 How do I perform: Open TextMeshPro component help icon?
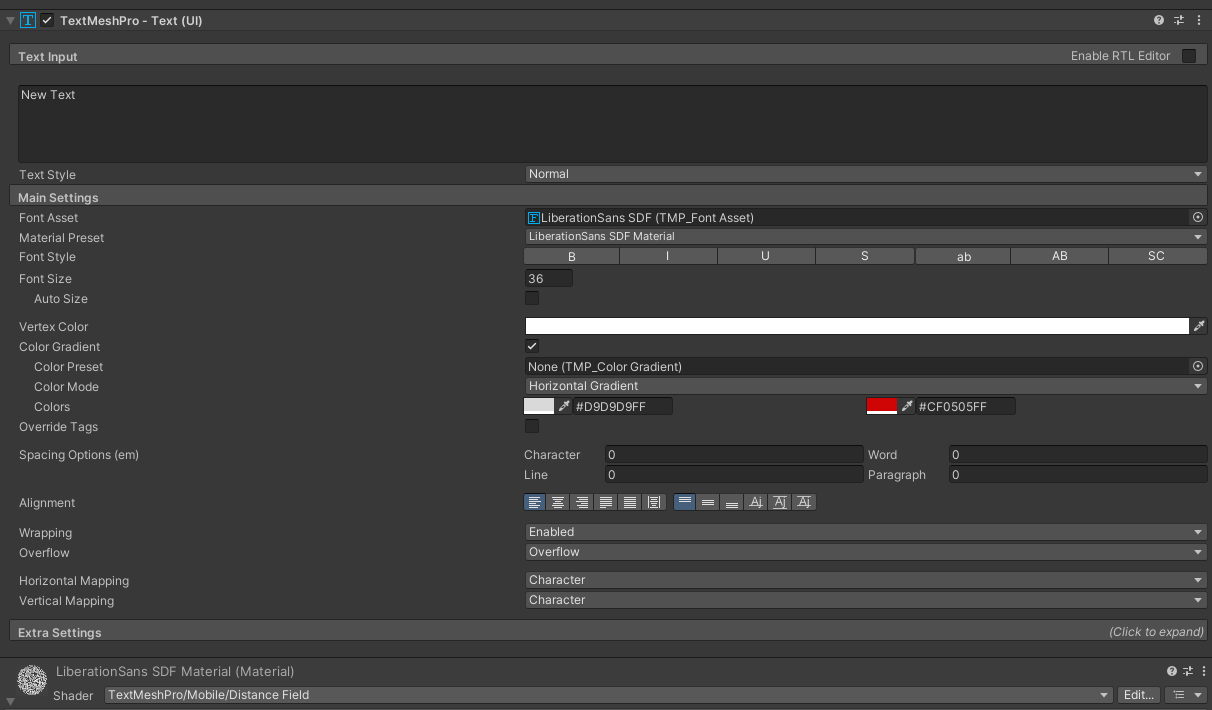click(1159, 20)
